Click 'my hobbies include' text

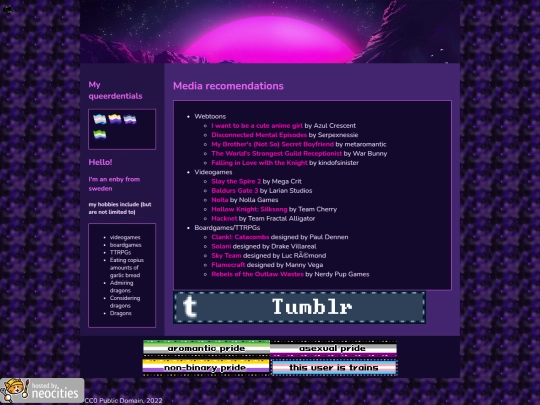[120, 208]
